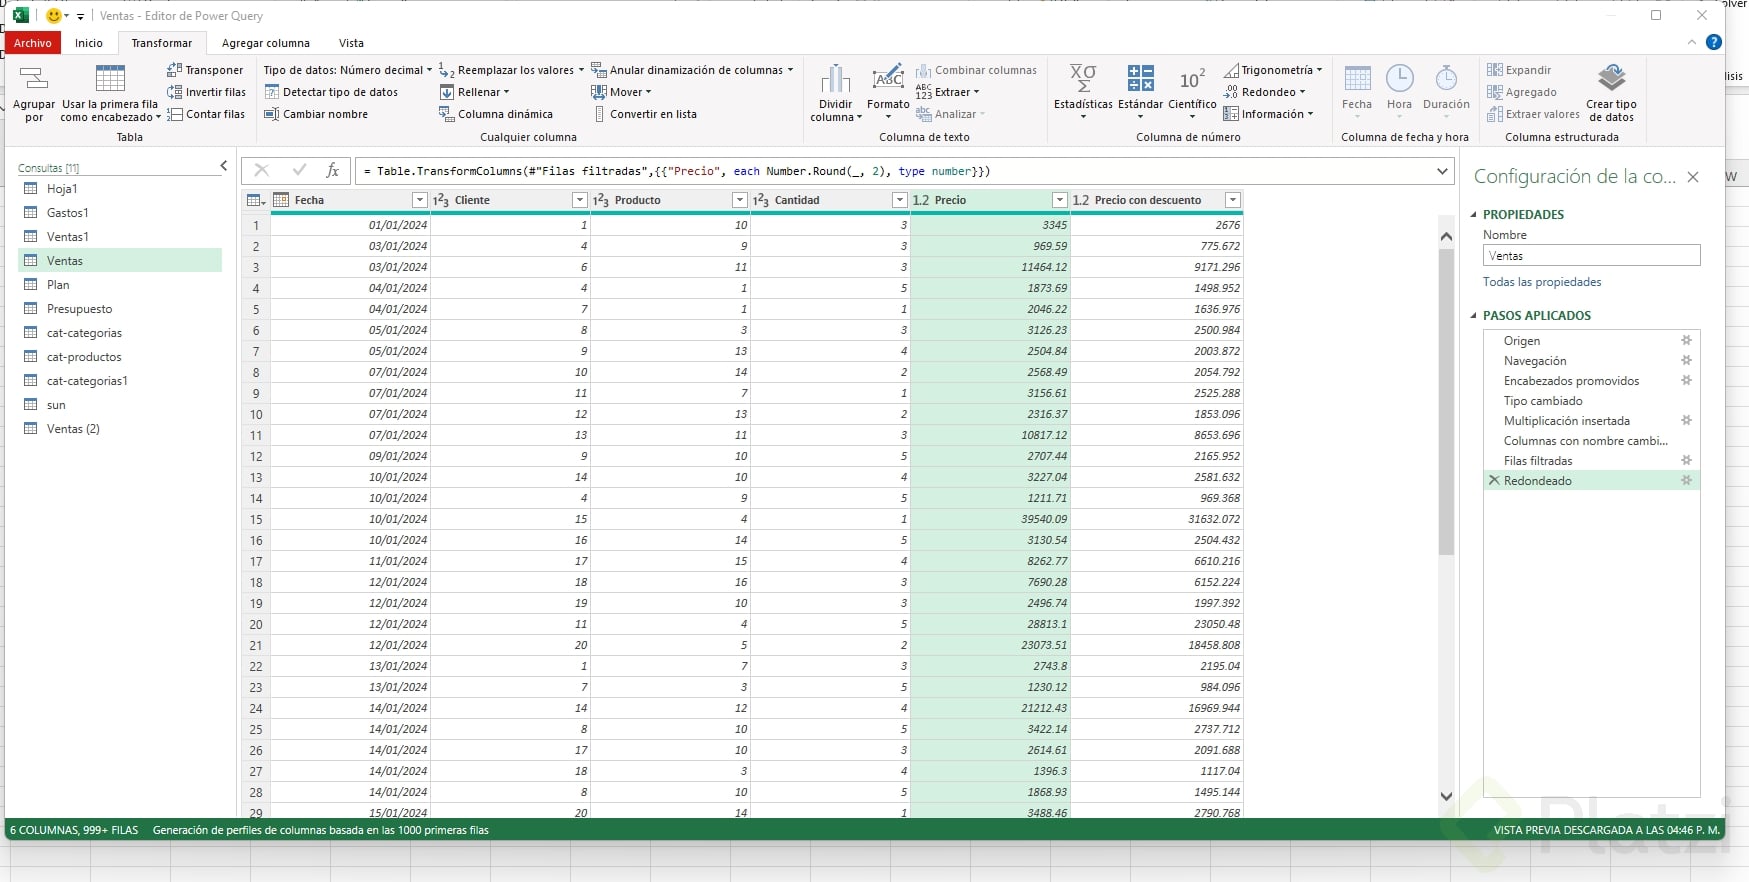Open filter dropdown for Fecha column
Image resolution: width=1749 pixels, height=882 pixels.
(x=419, y=200)
